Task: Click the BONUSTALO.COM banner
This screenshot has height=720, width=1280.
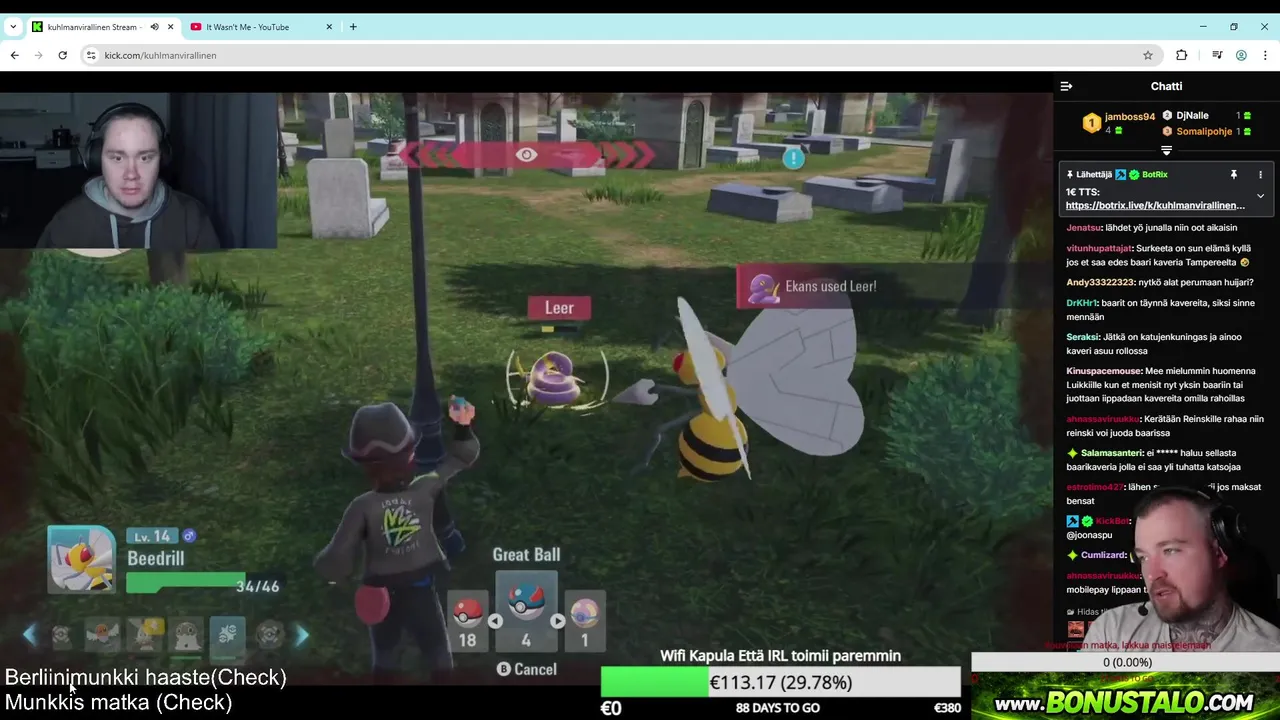Action: 1125,702
